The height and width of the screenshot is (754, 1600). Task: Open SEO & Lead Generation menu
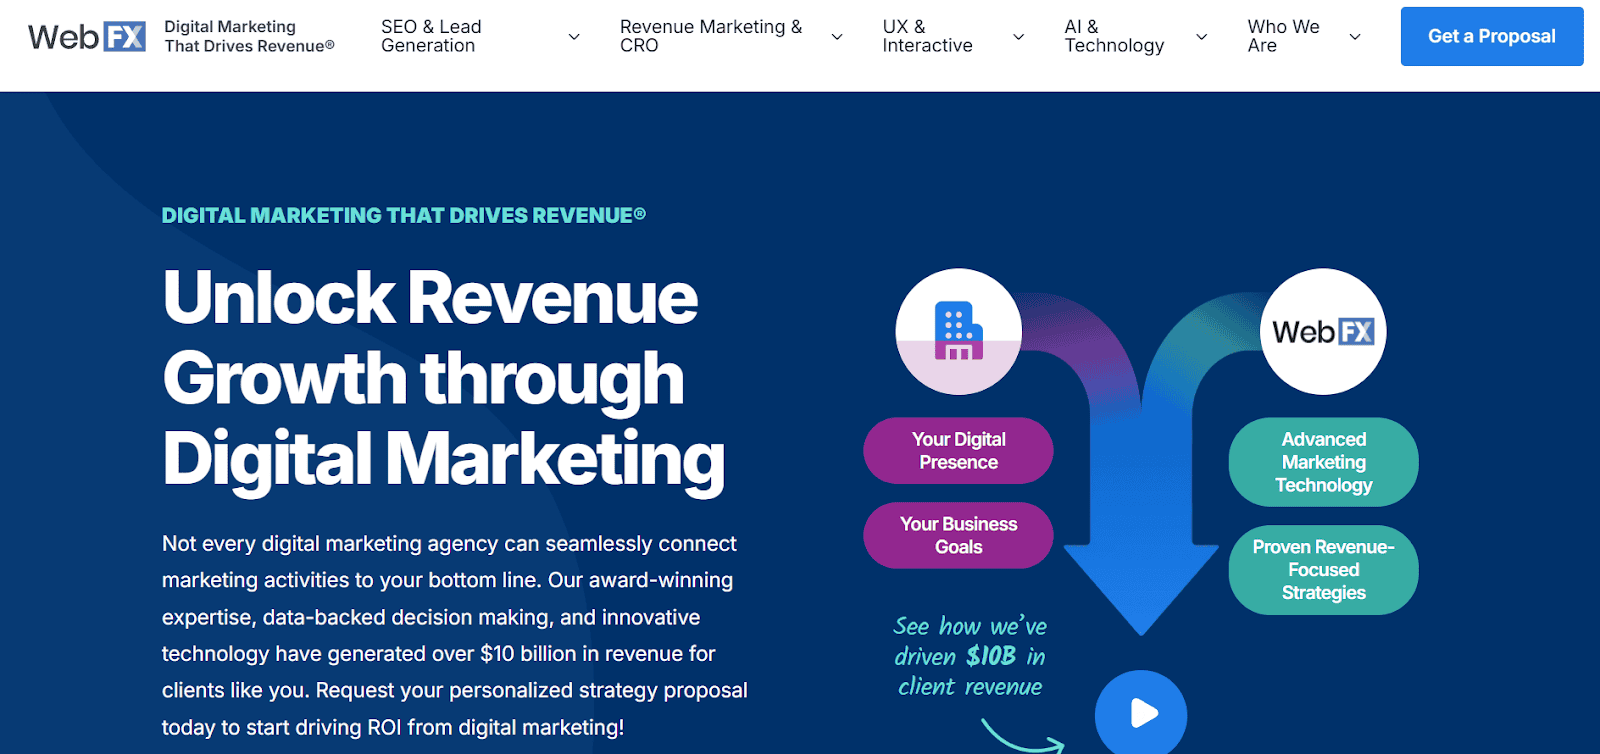[x=431, y=36]
